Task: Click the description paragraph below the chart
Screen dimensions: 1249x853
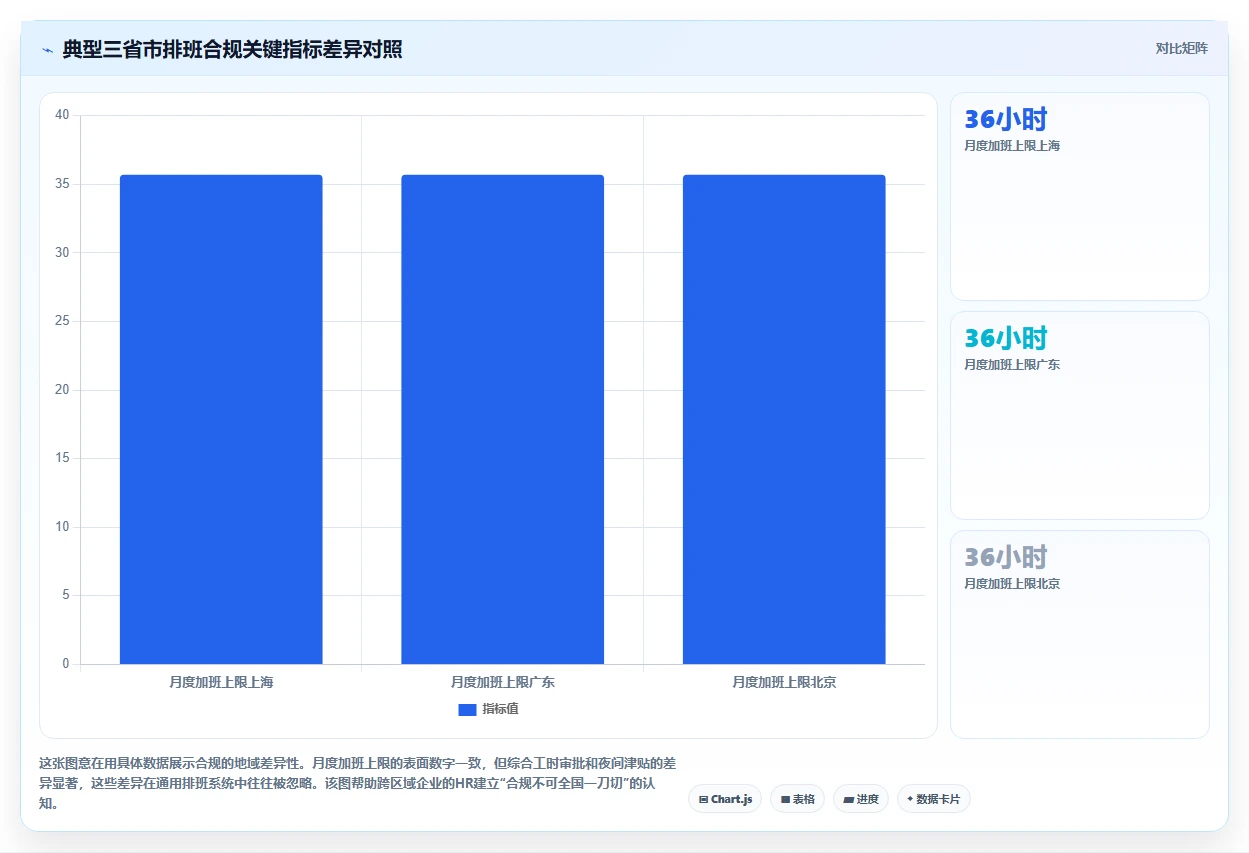Action: [358, 783]
